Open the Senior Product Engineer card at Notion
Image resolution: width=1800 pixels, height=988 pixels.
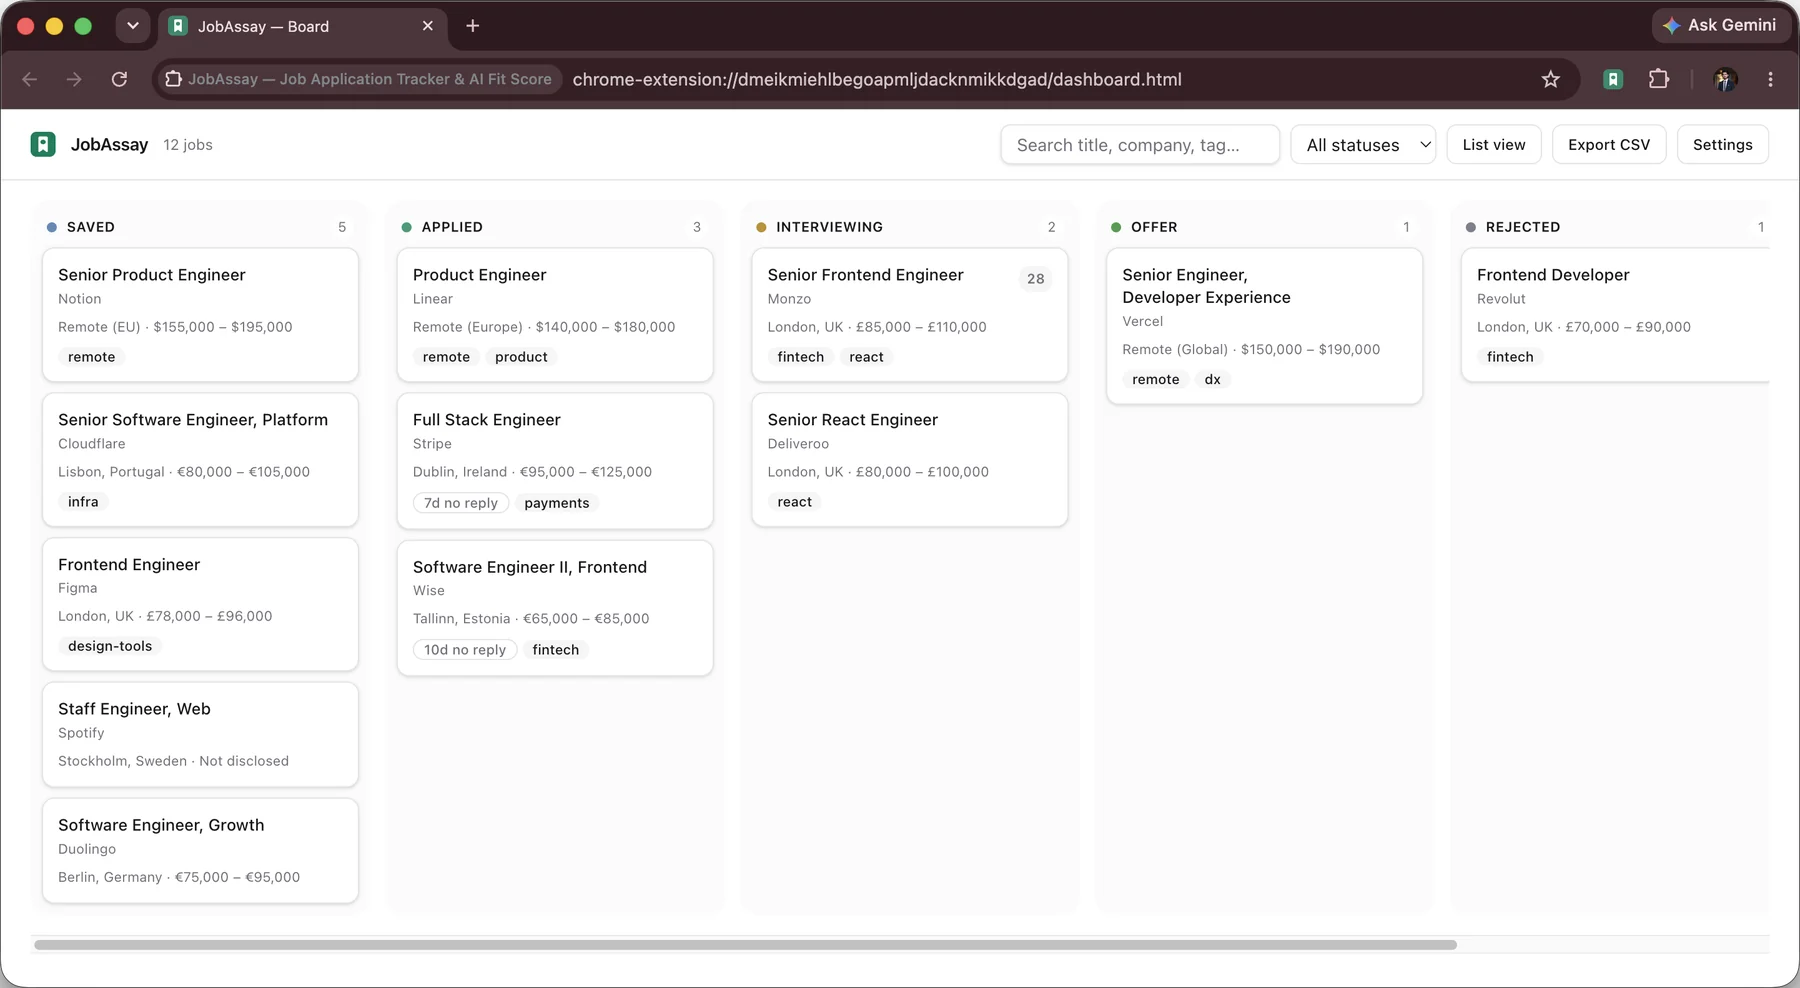(200, 315)
